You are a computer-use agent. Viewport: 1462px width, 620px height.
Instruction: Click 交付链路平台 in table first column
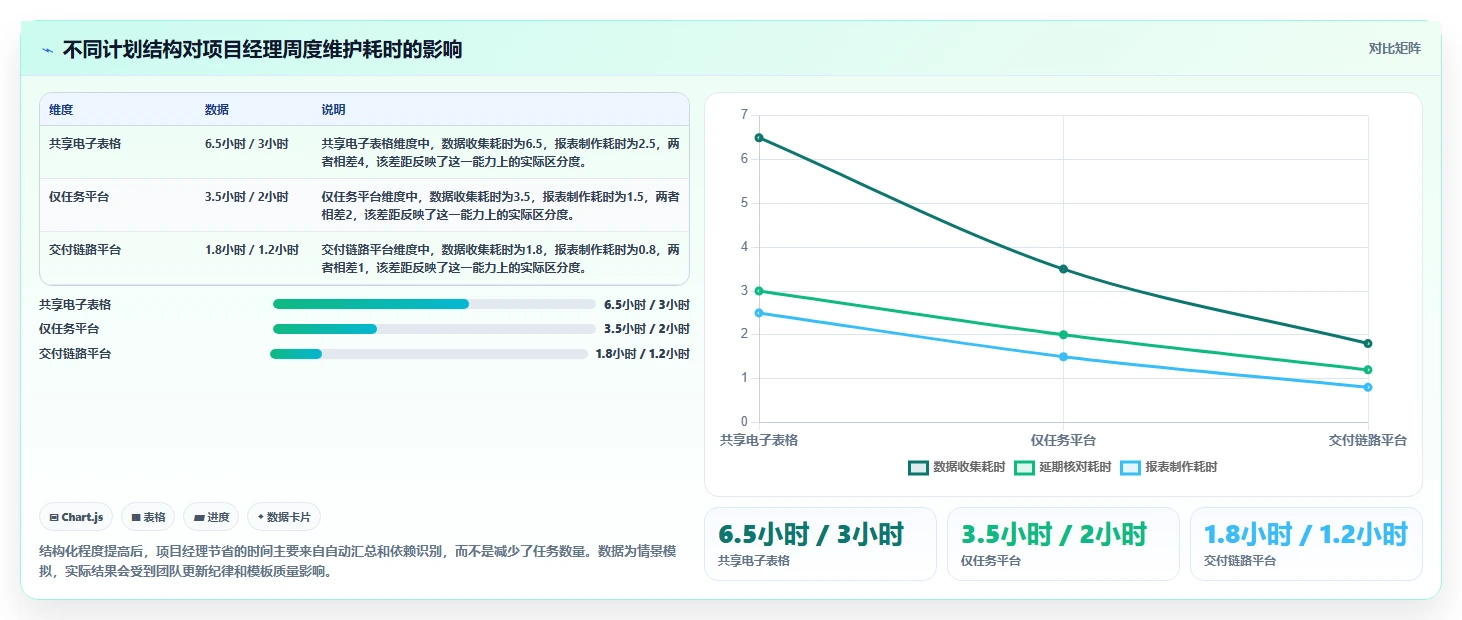(85, 250)
